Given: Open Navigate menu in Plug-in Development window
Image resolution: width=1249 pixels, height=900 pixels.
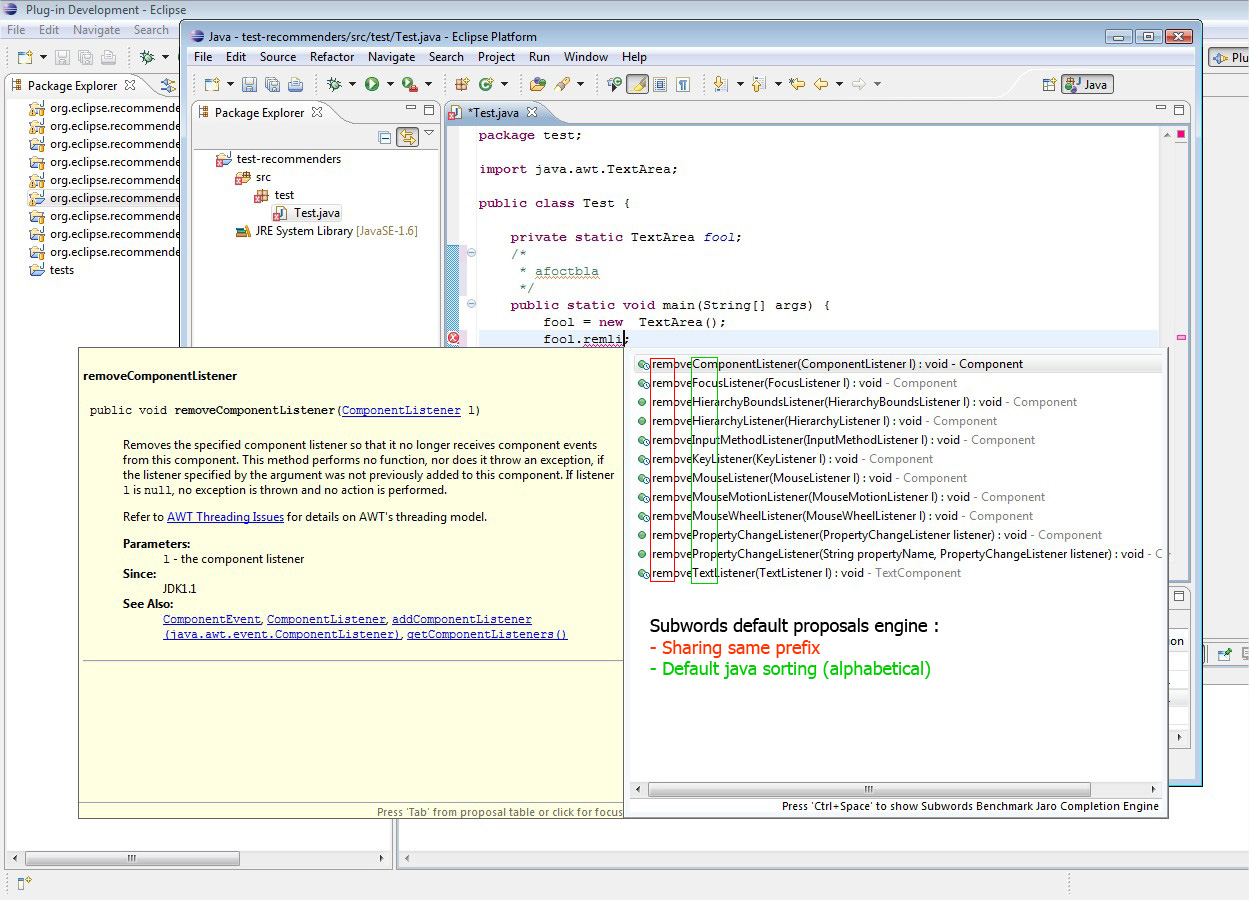Looking at the screenshot, I should 96,30.
